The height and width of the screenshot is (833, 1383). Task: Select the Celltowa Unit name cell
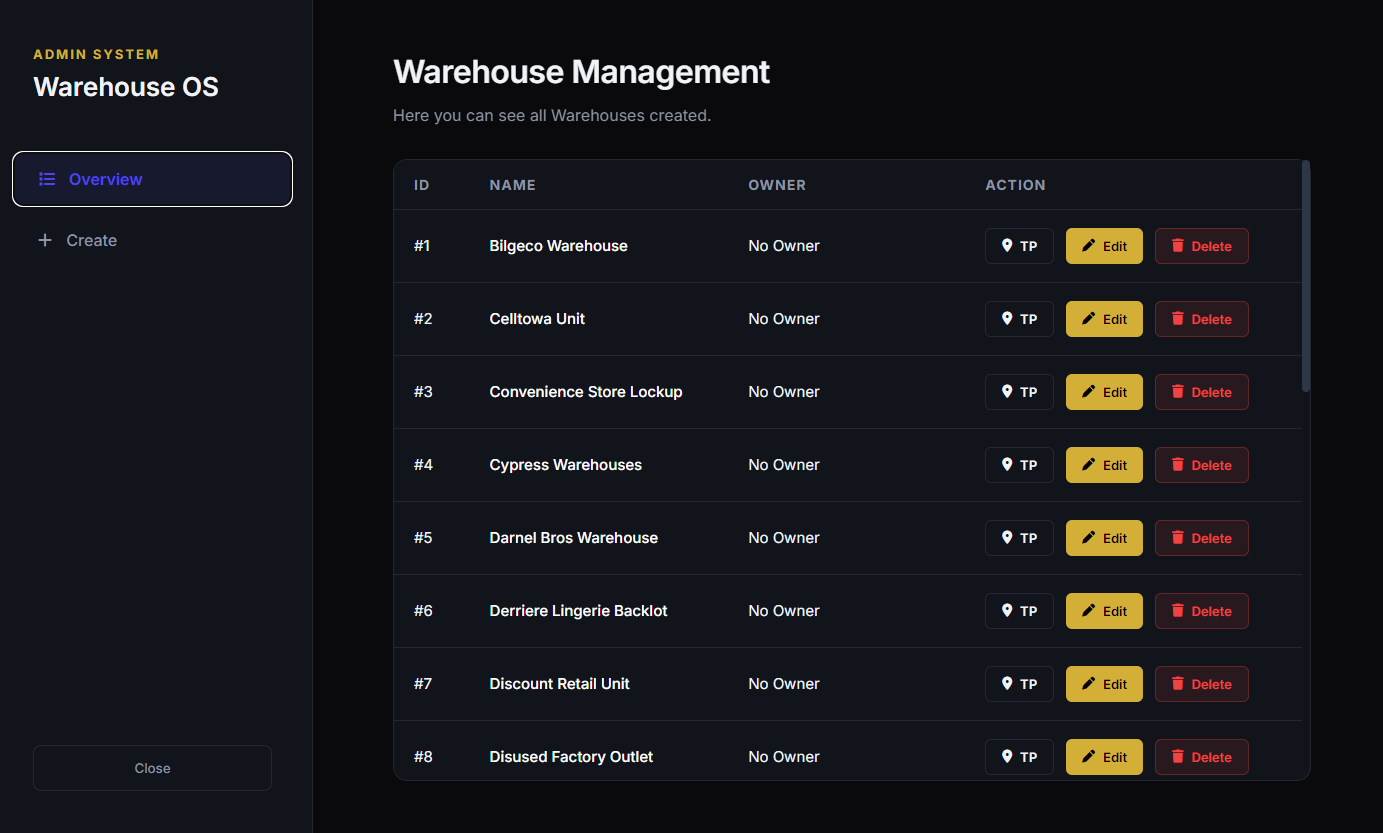(x=537, y=319)
